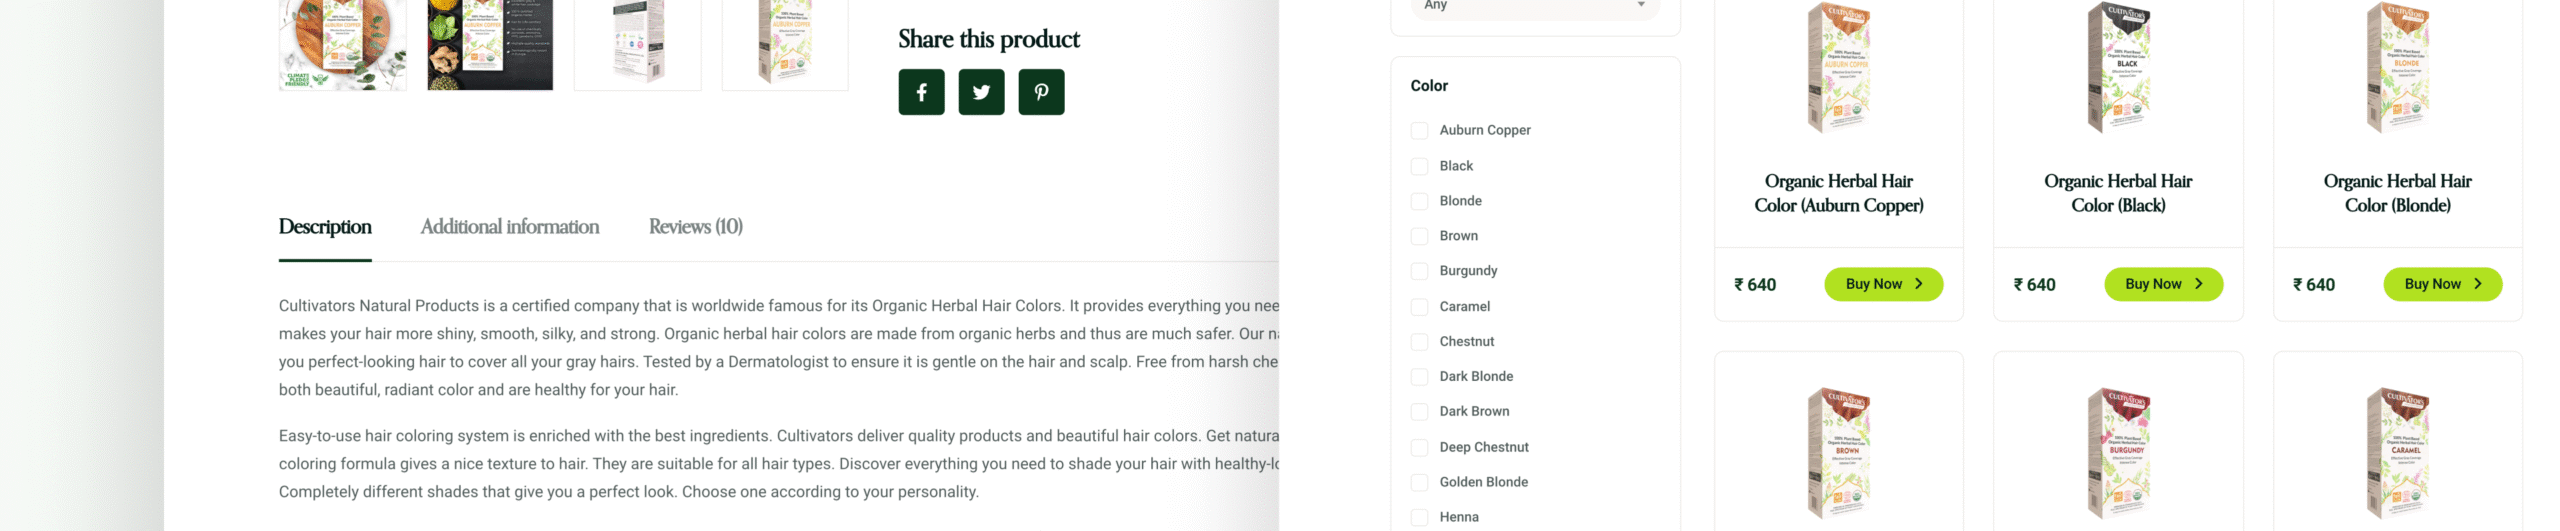This screenshot has height=531, width=2560.
Task: Select the dark ingredients product thumbnail
Action: [x=490, y=45]
